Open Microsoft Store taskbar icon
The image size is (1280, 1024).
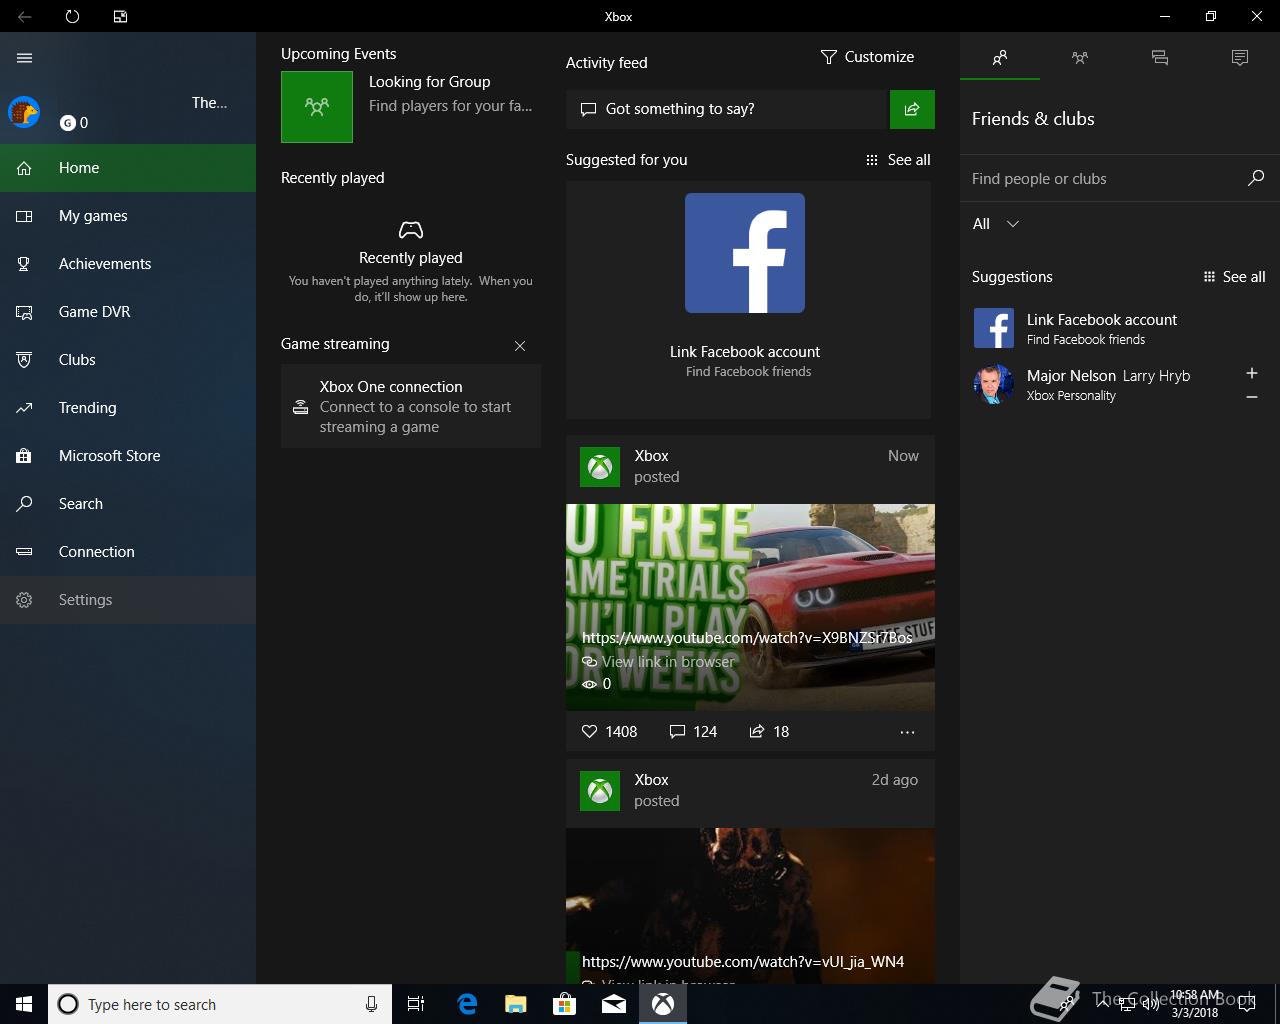click(x=565, y=1004)
